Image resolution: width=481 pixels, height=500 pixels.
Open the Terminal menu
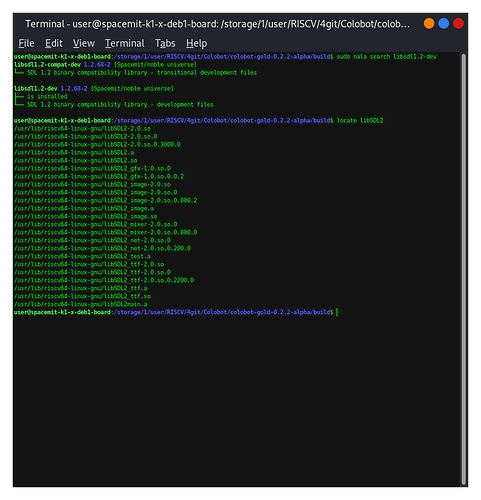coord(125,43)
